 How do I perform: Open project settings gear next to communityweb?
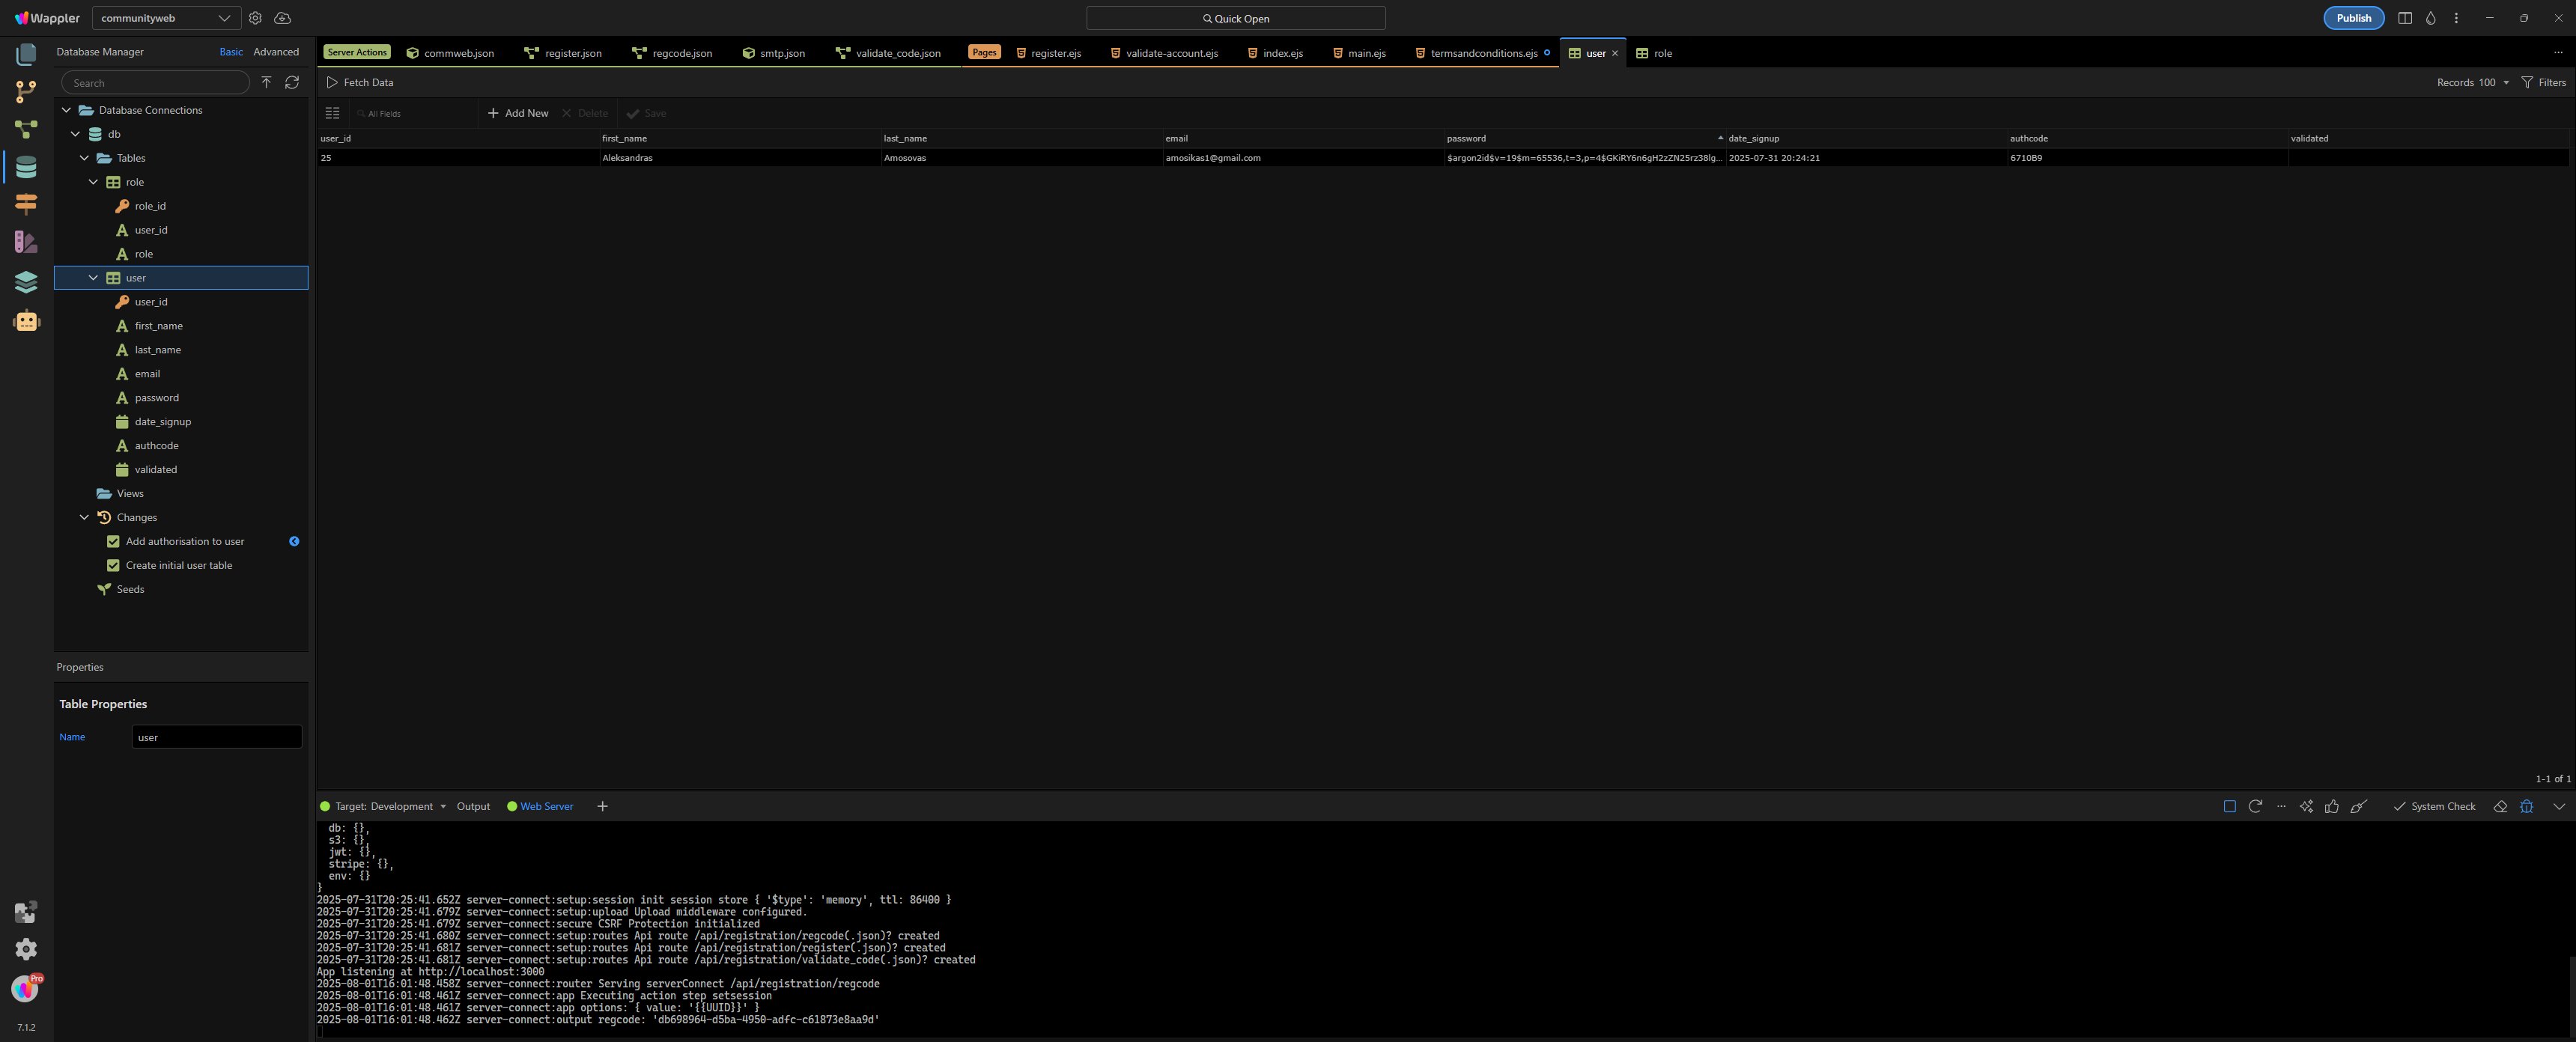click(x=255, y=18)
